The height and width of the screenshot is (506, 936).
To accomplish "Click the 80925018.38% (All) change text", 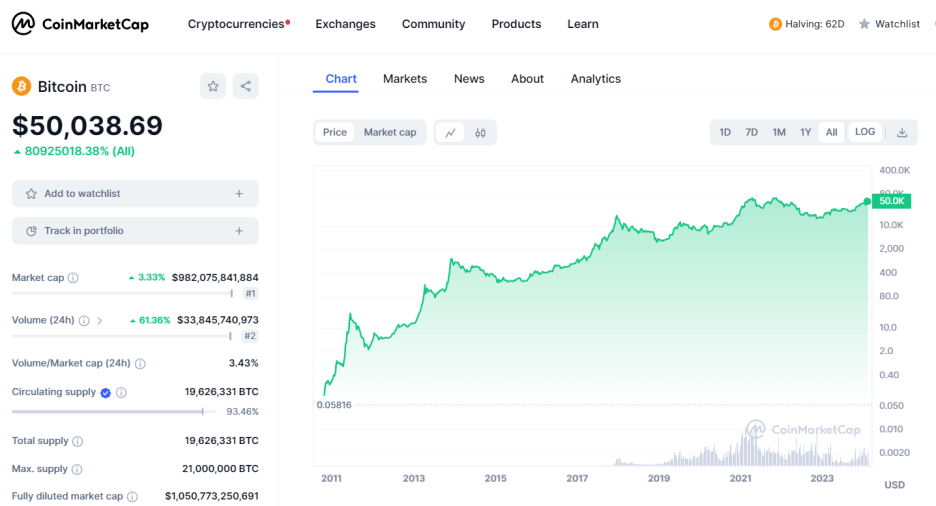I will (75, 152).
